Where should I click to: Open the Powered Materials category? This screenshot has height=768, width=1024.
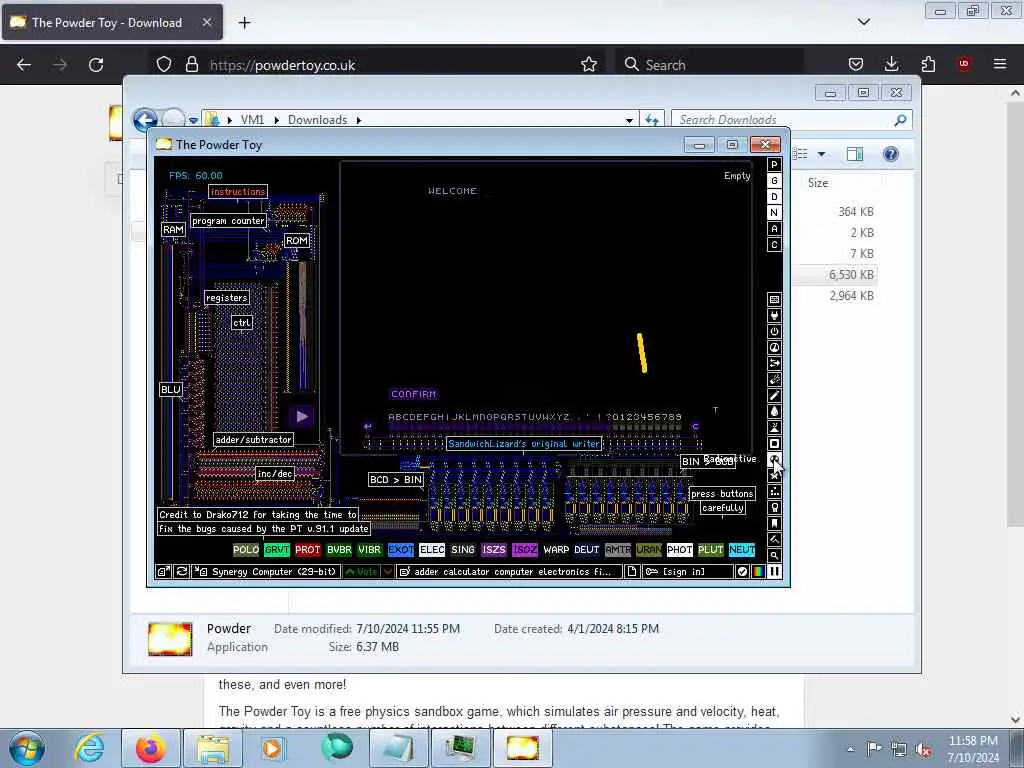pos(774,331)
